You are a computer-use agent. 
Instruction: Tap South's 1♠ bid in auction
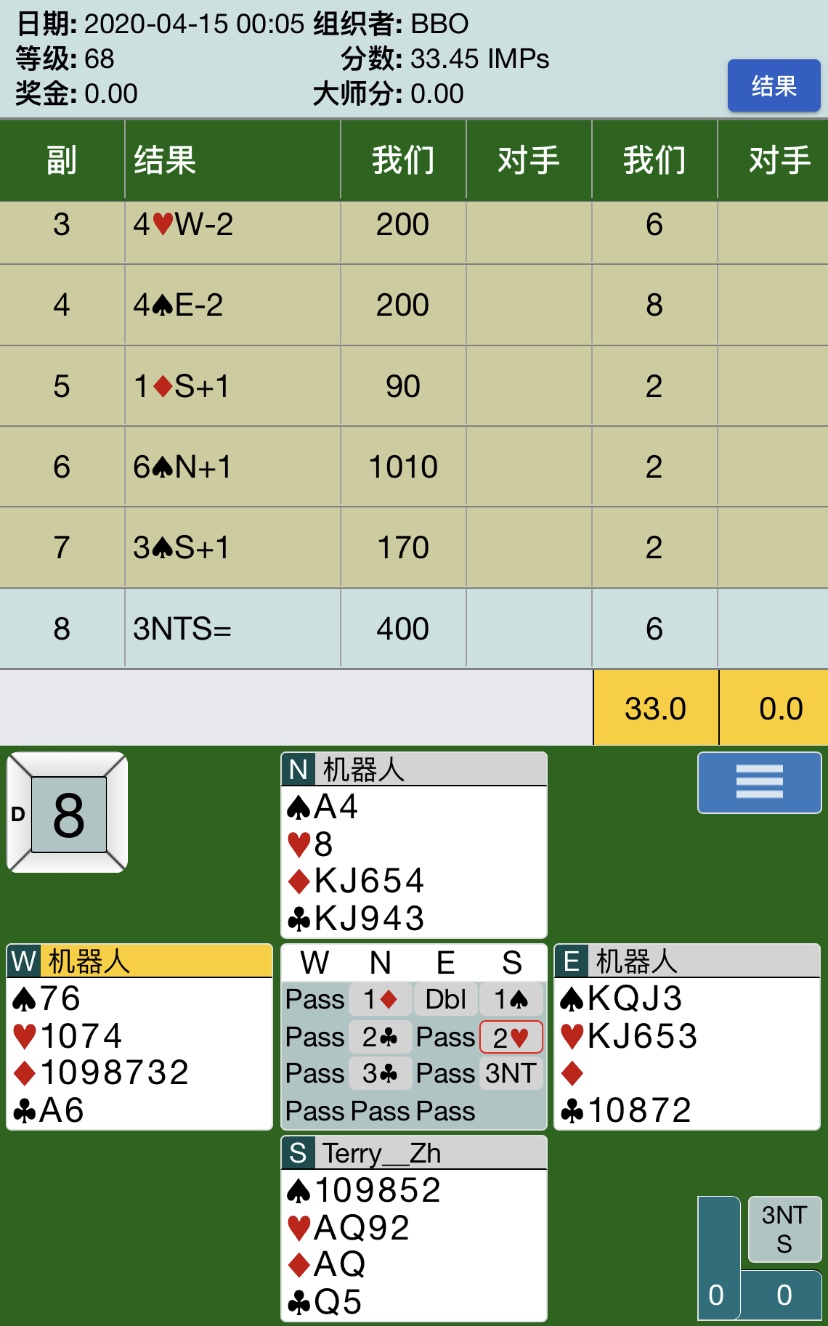tap(511, 999)
